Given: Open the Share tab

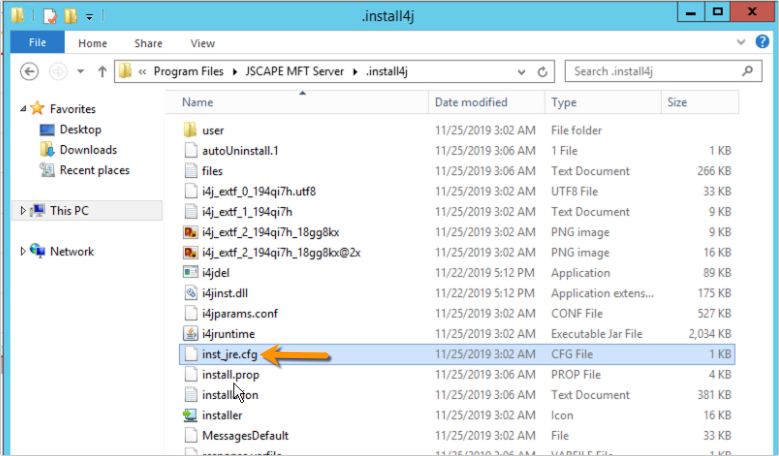Looking at the screenshot, I should click(x=148, y=43).
